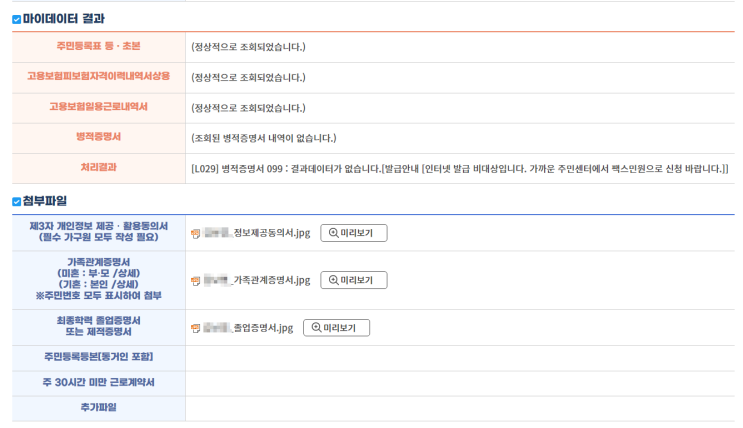
Task: Open the 정보제공동의서.jpg attachment link
Action: 270,234
